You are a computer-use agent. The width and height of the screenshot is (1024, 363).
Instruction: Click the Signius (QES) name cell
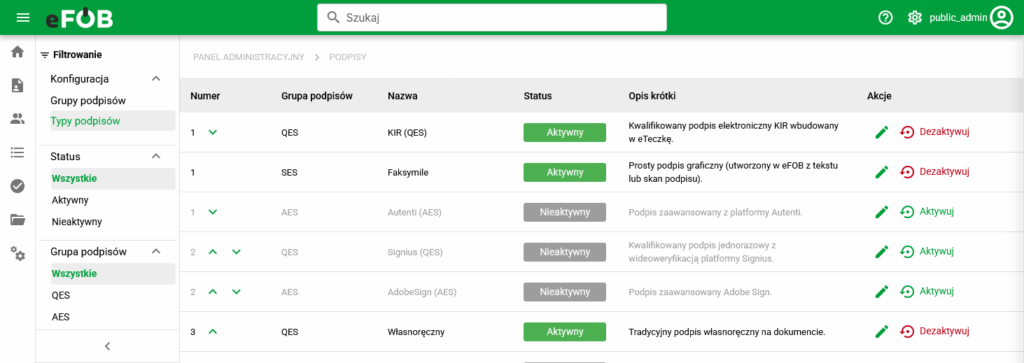(x=416, y=252)
